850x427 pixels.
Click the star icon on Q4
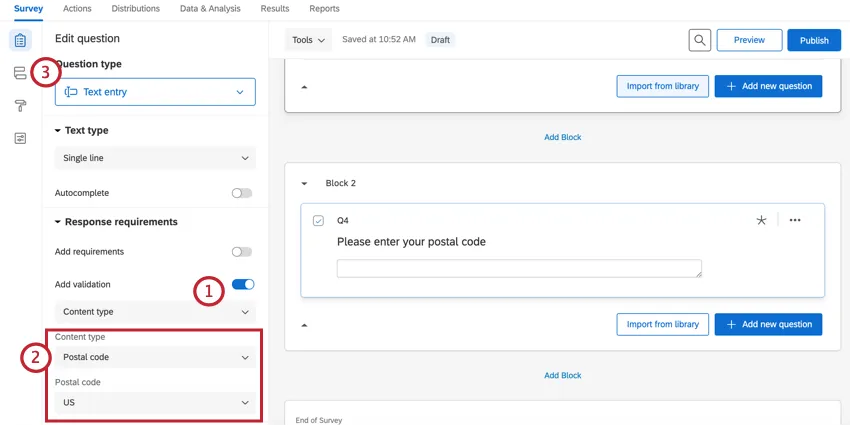point(761,220)
